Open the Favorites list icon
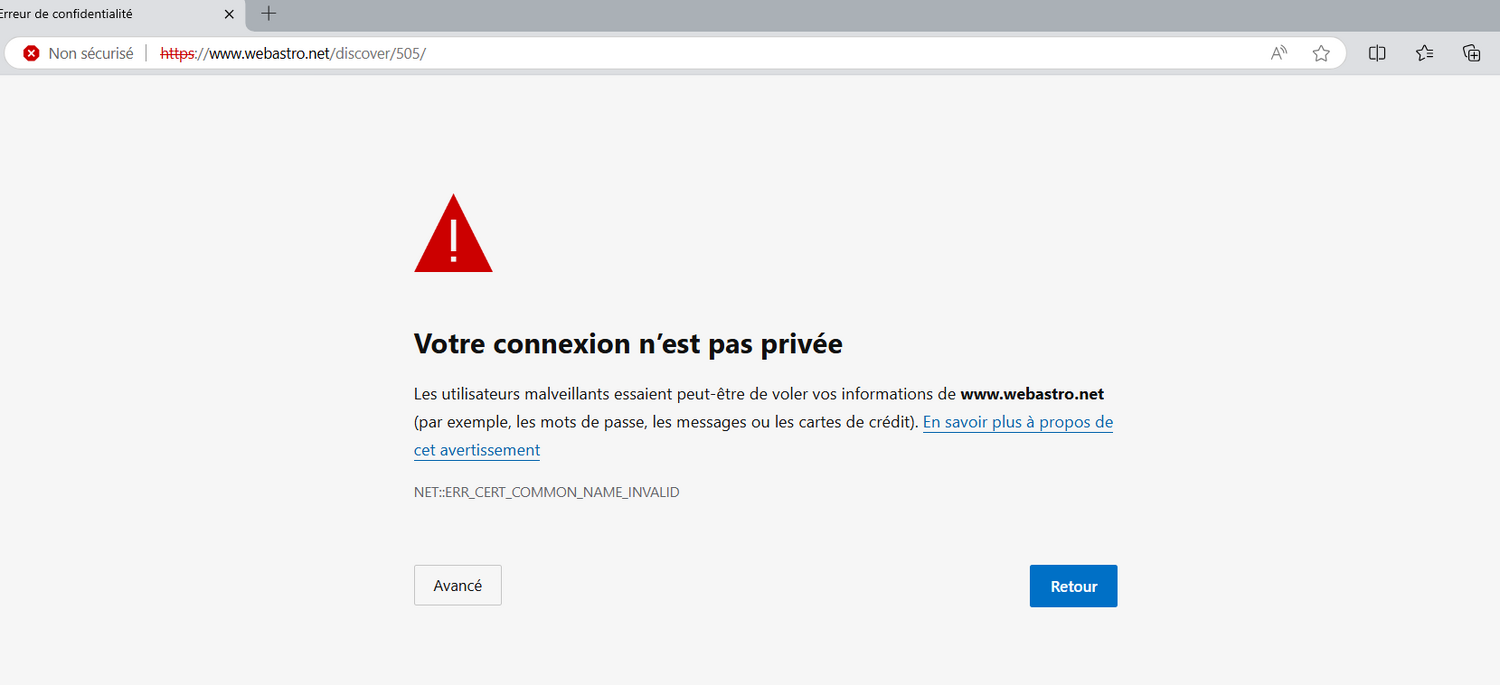1500x685 pixels. [1424, 53]
